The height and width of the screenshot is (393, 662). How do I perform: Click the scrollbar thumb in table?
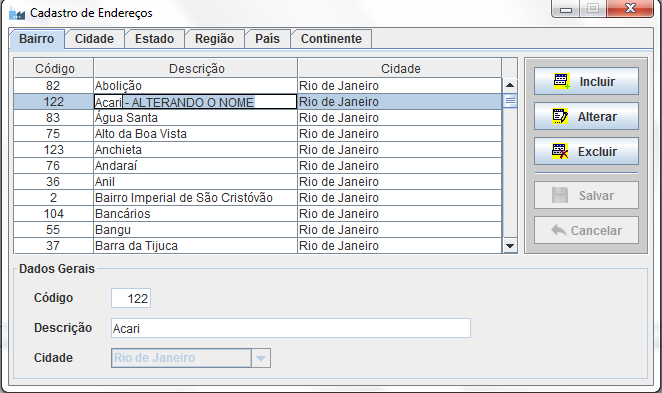(510, 101)
